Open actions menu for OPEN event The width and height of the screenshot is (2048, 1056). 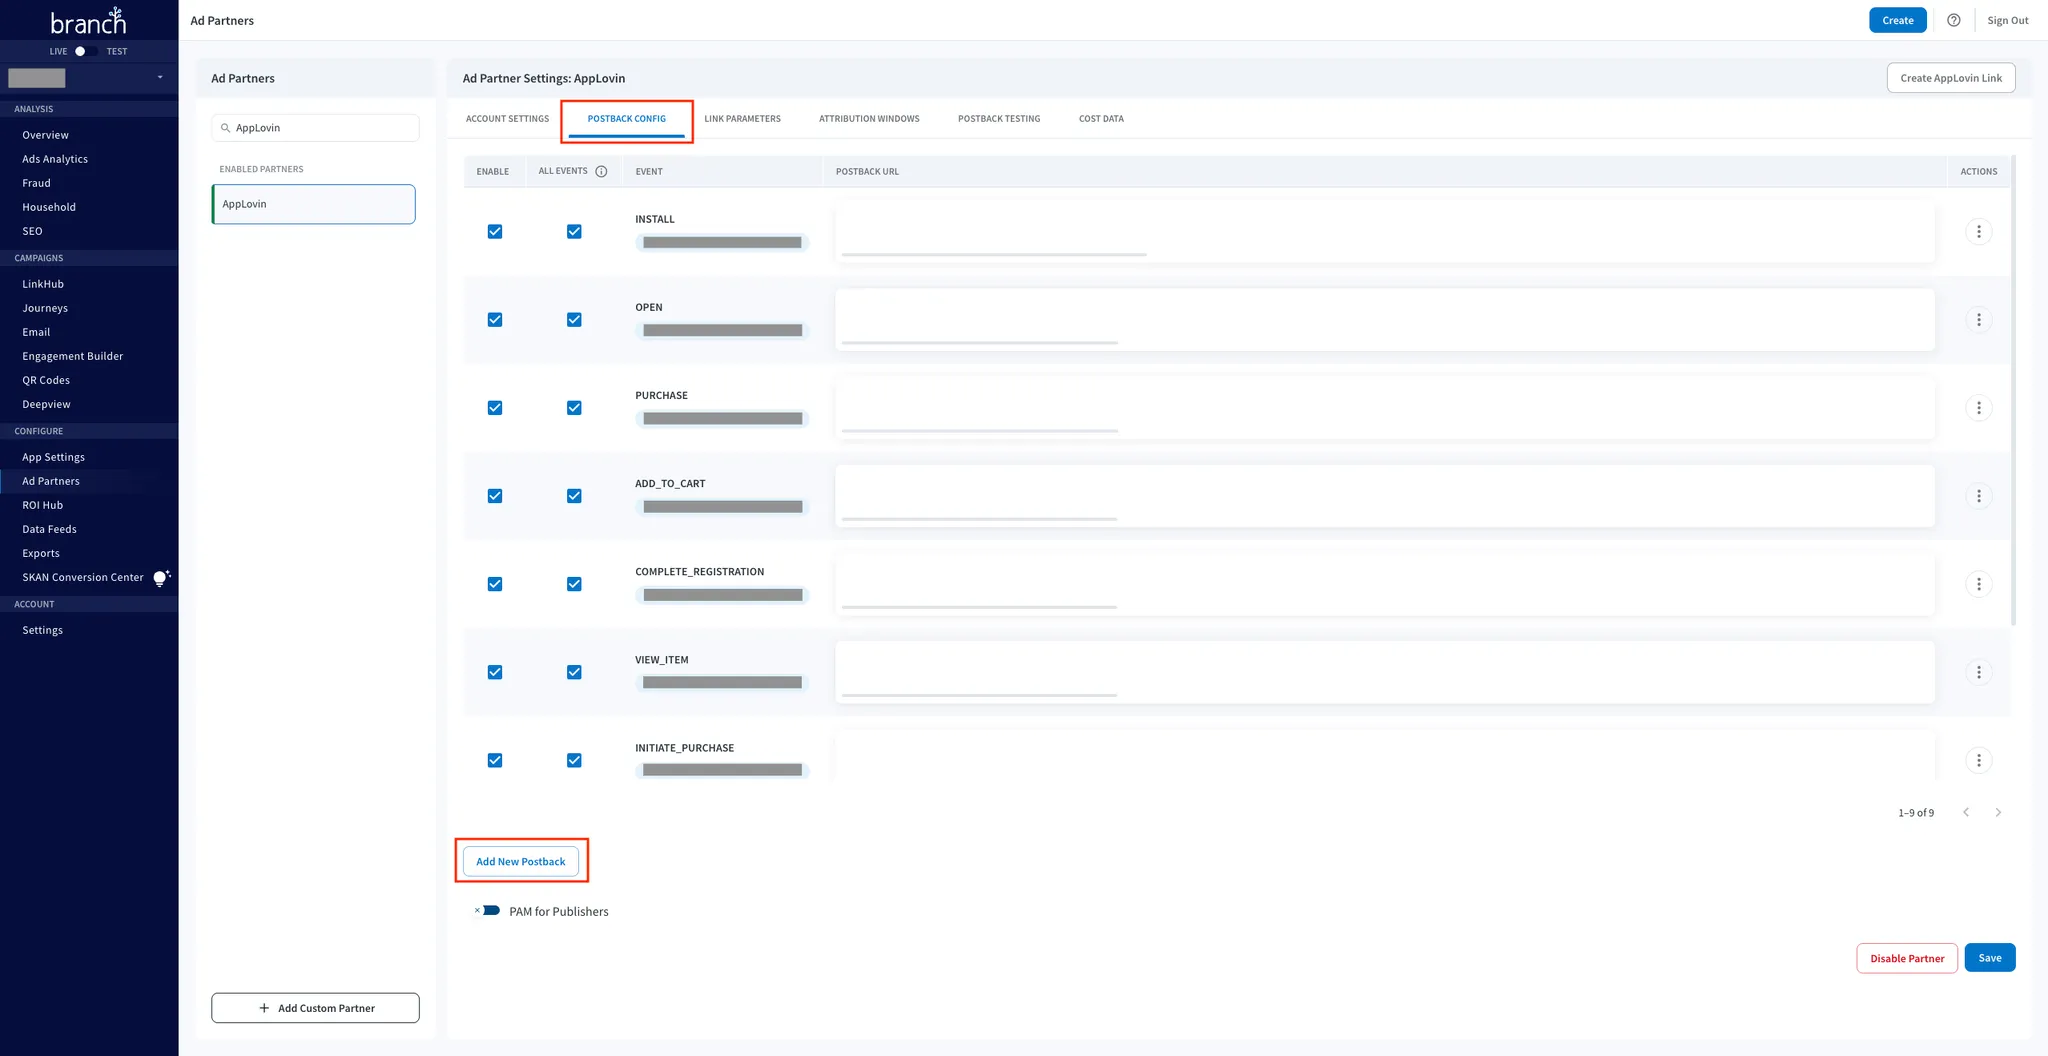coord(1978,320)
